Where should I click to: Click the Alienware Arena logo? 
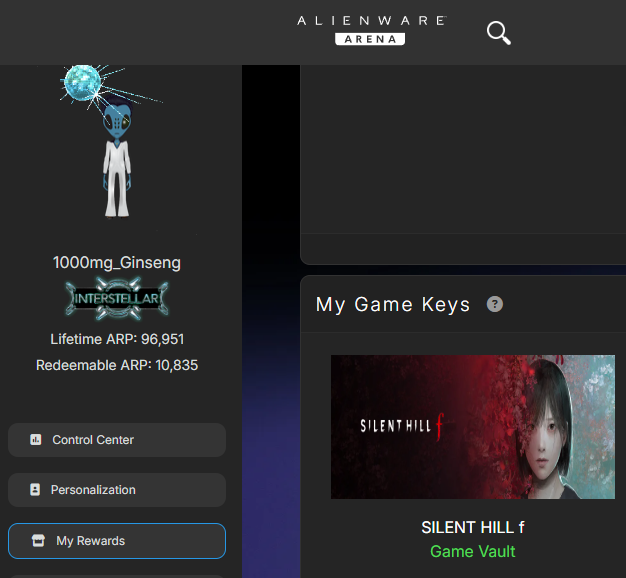[370, 29]
